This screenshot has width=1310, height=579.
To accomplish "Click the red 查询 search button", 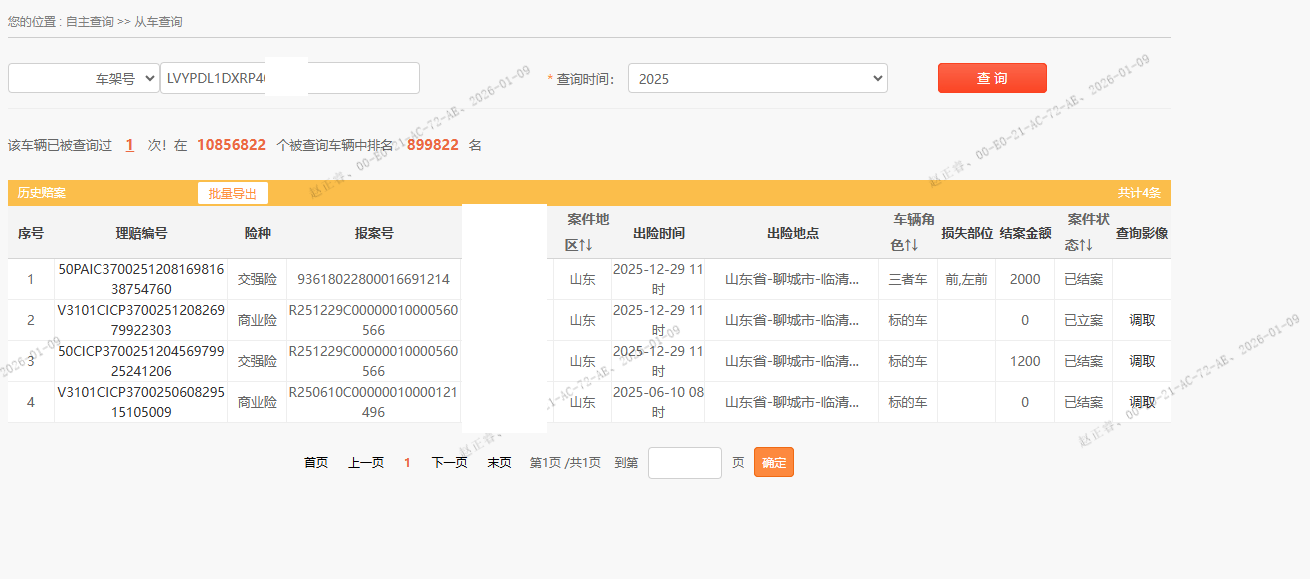I will click(991, 78).
